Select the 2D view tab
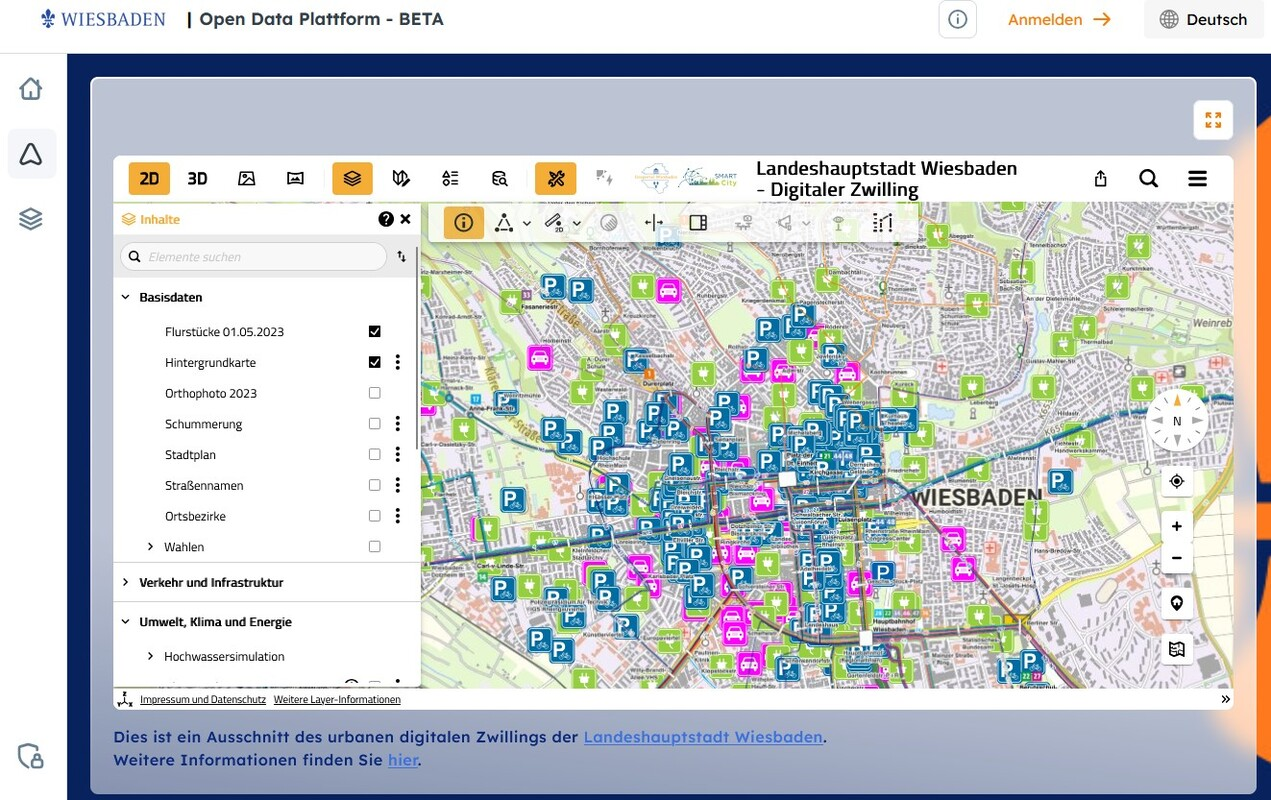 click(x=149, y=178)
